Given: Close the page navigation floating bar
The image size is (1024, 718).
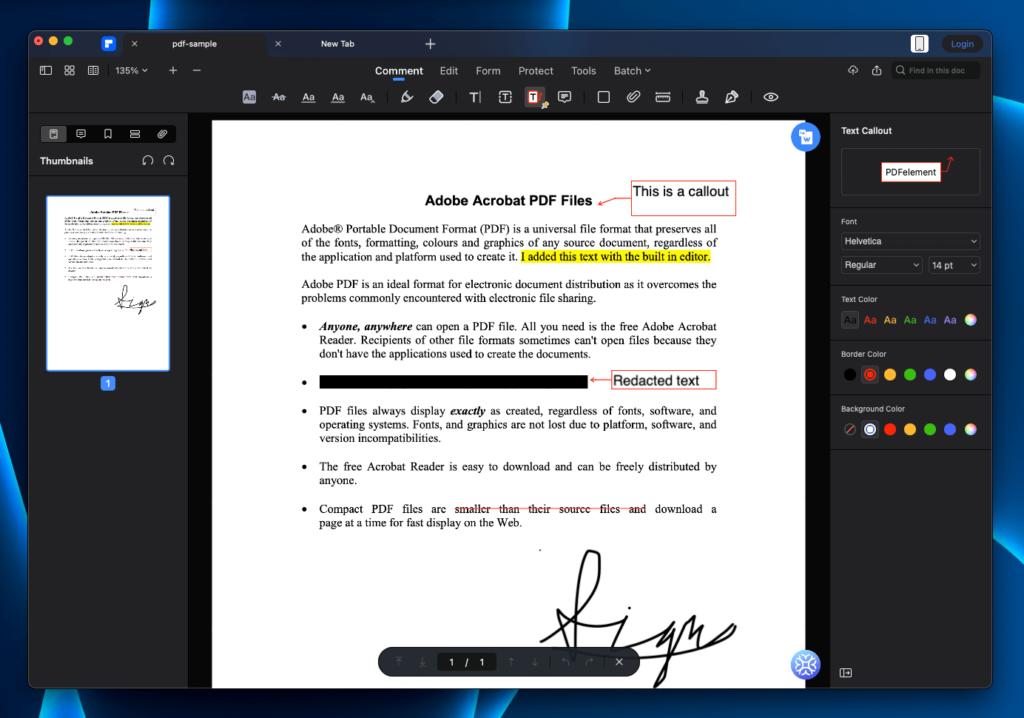Looking at the screenshot, I should (x=619, y=662).
